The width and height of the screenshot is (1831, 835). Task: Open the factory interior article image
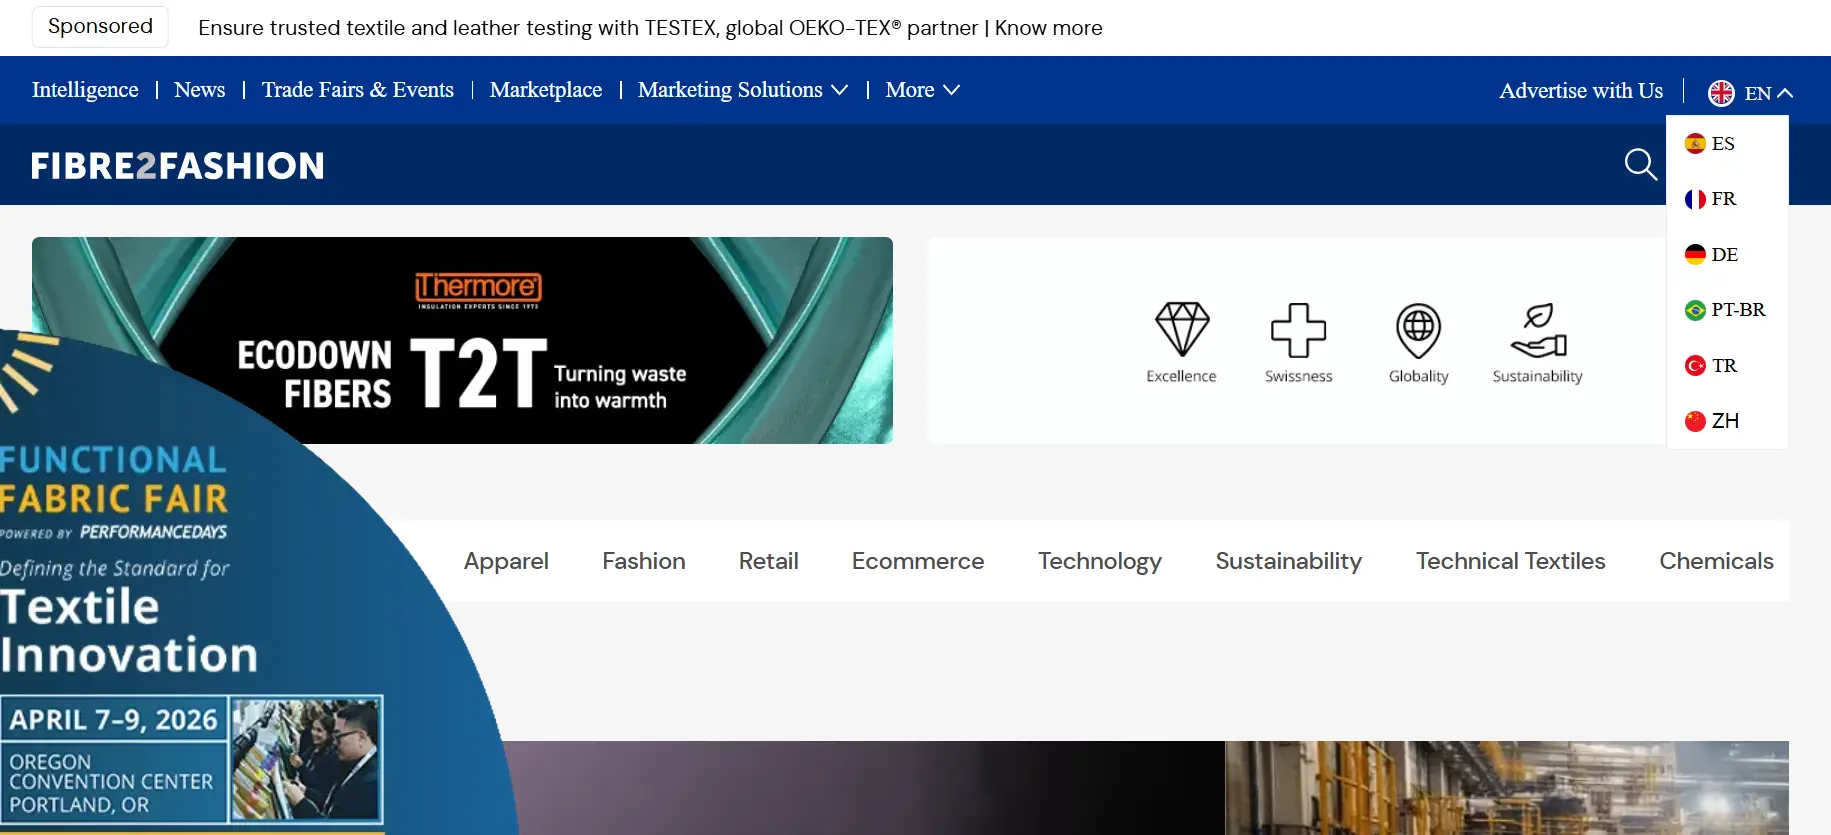[x=1507, y=788]
